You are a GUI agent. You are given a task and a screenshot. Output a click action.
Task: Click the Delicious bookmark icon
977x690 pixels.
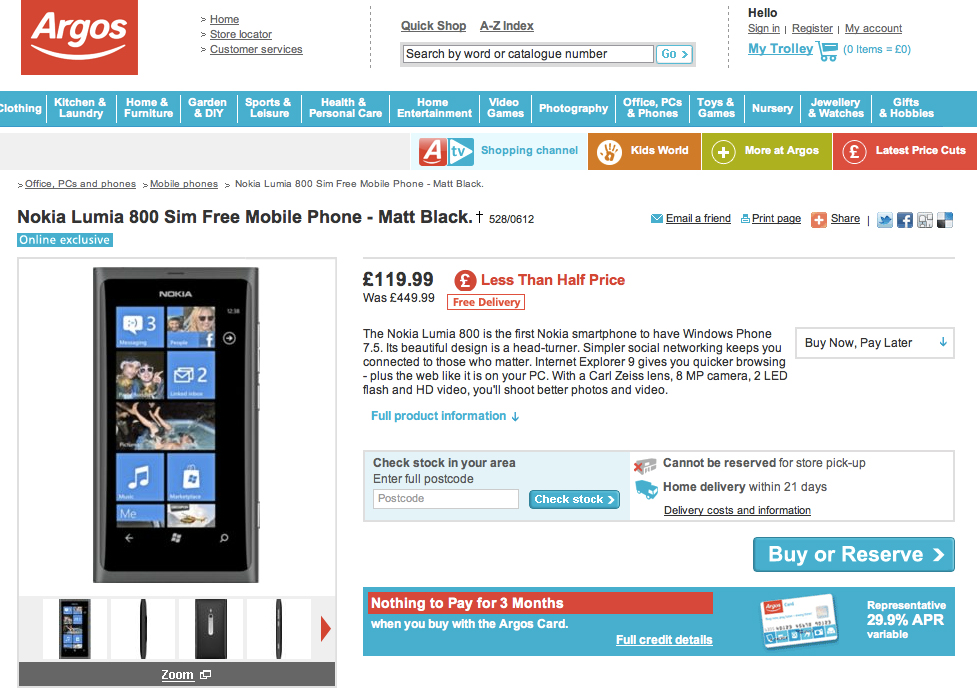[945, 220]
